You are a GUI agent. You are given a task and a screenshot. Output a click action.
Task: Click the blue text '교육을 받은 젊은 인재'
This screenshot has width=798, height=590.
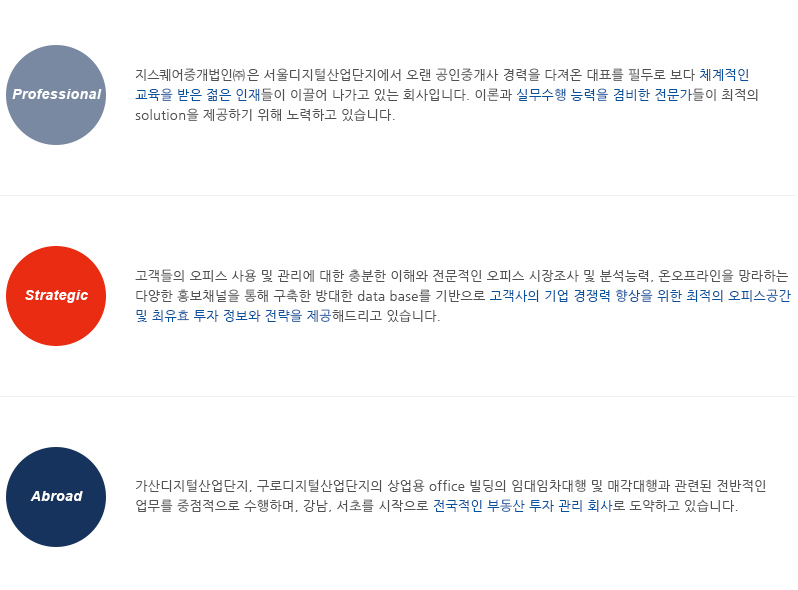[197, 95]
